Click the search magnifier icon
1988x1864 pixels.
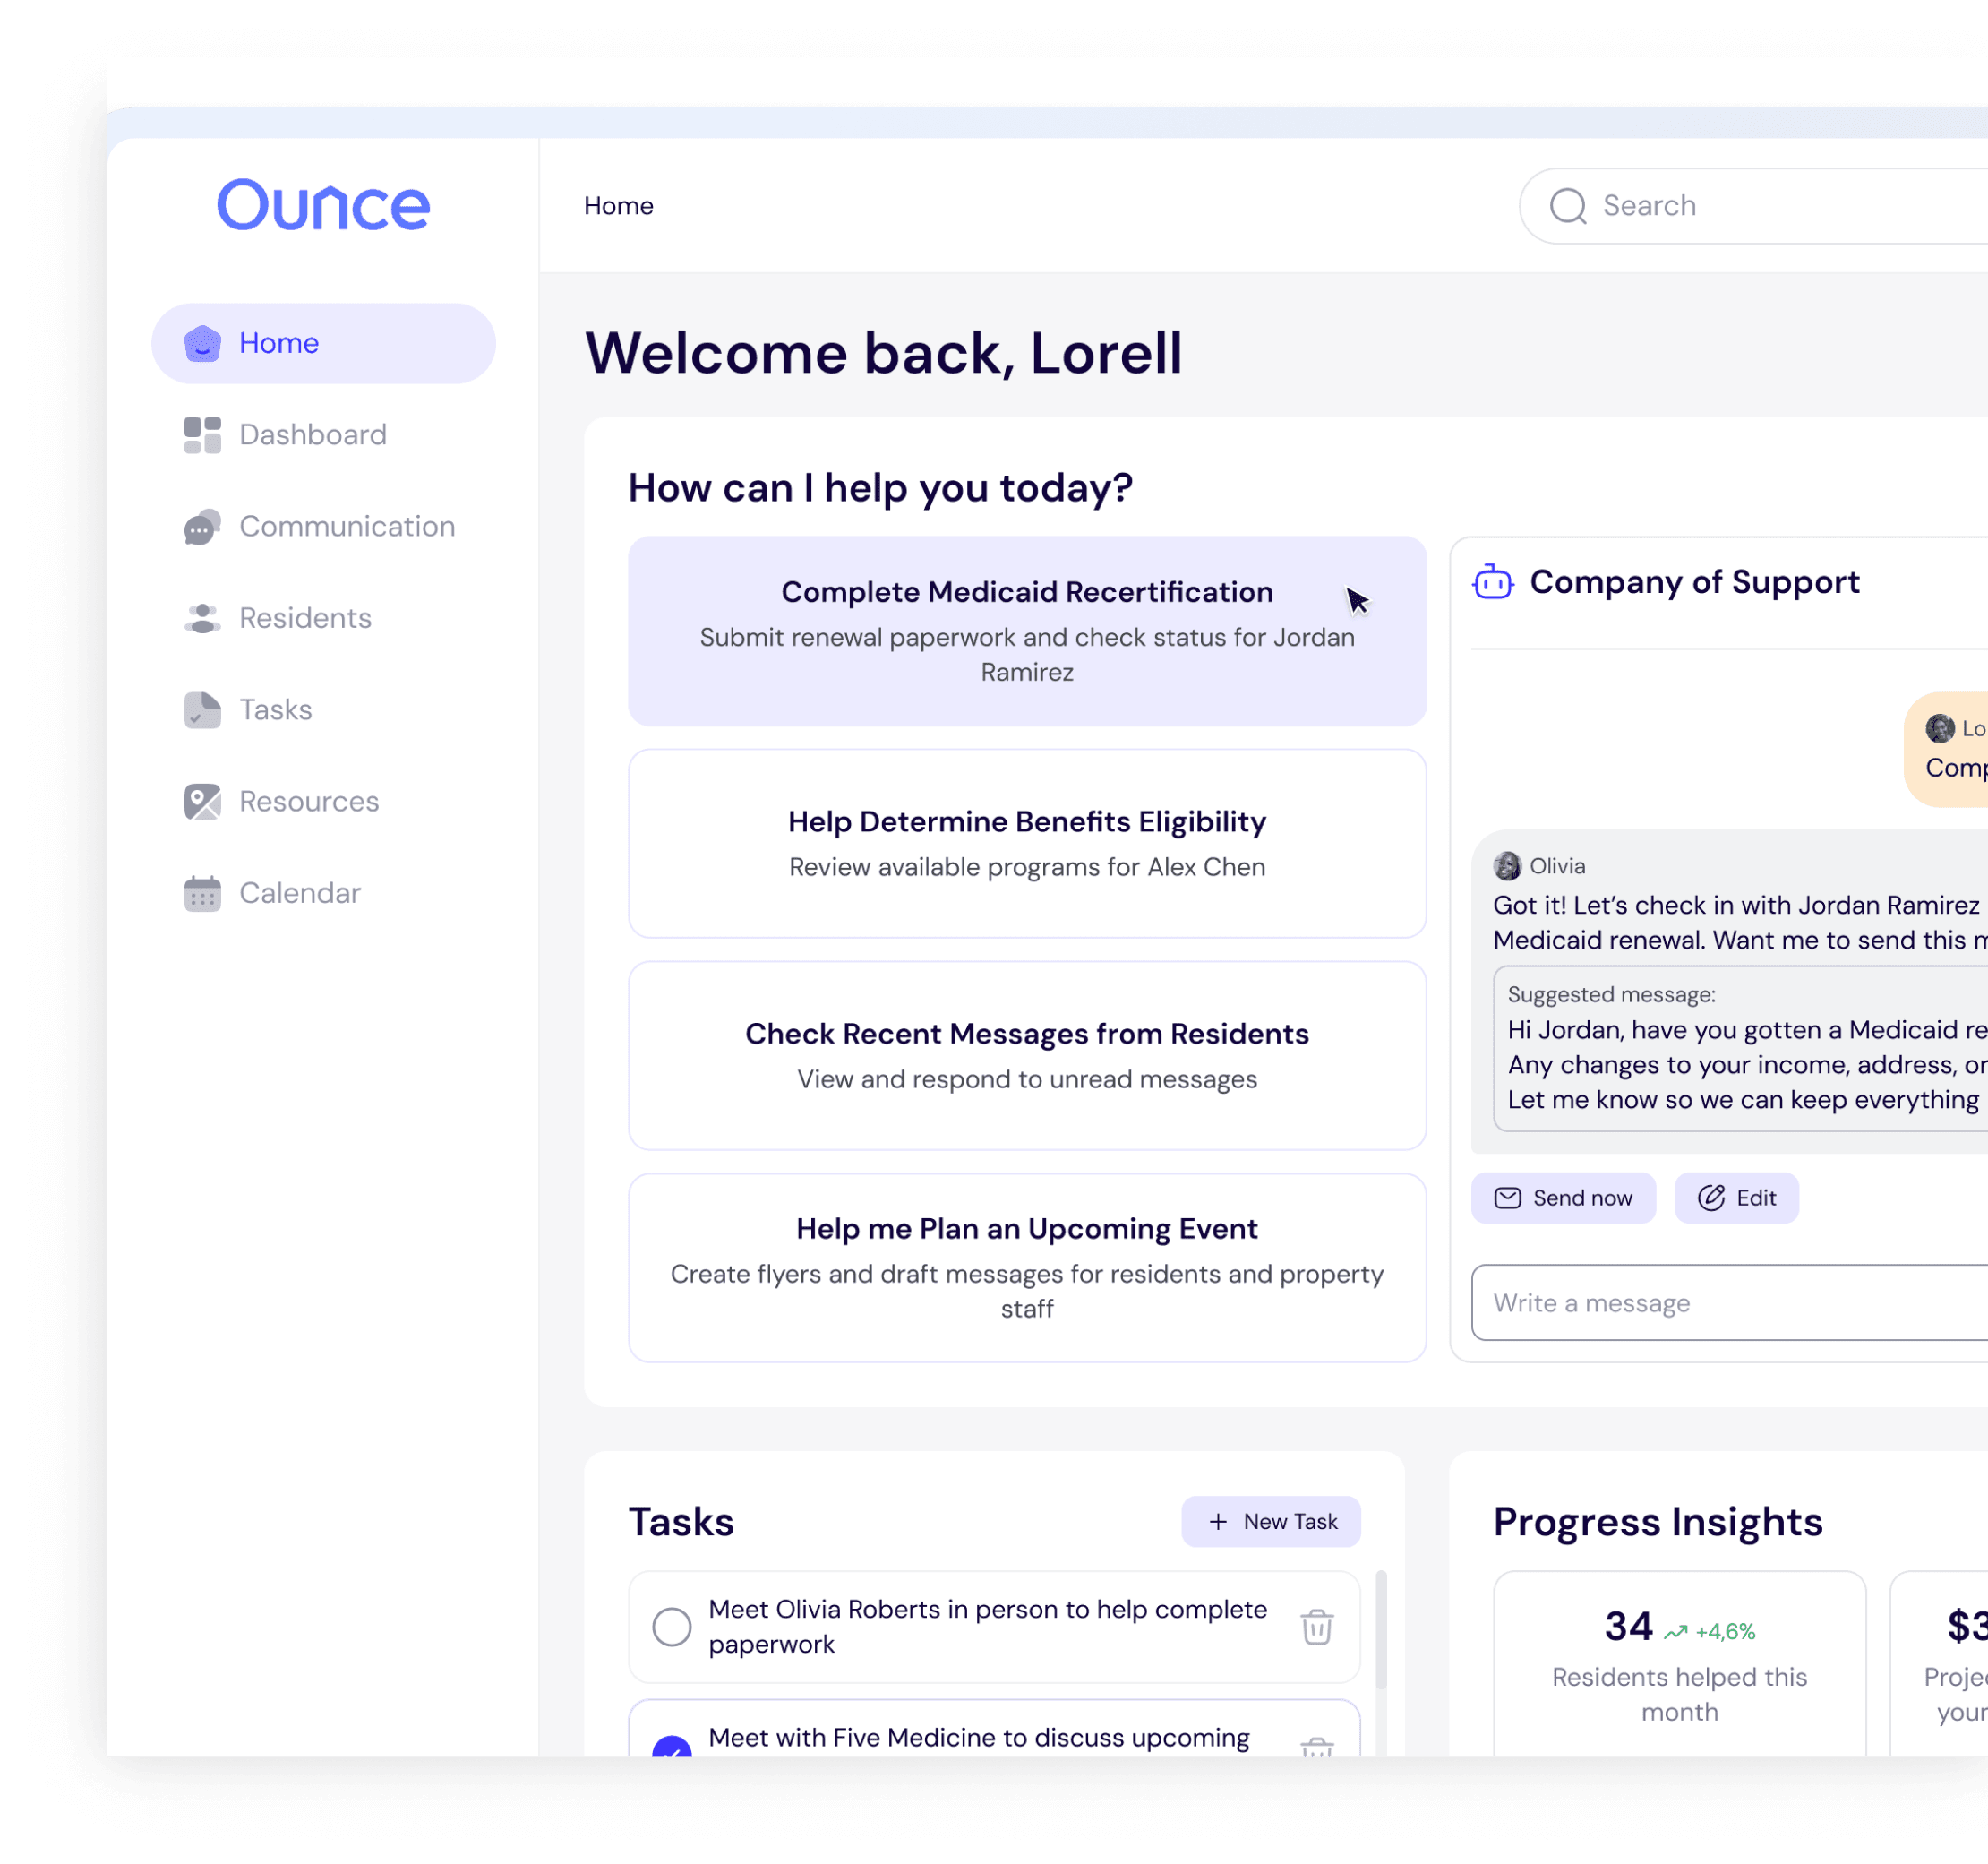(x=1568, y=206)
